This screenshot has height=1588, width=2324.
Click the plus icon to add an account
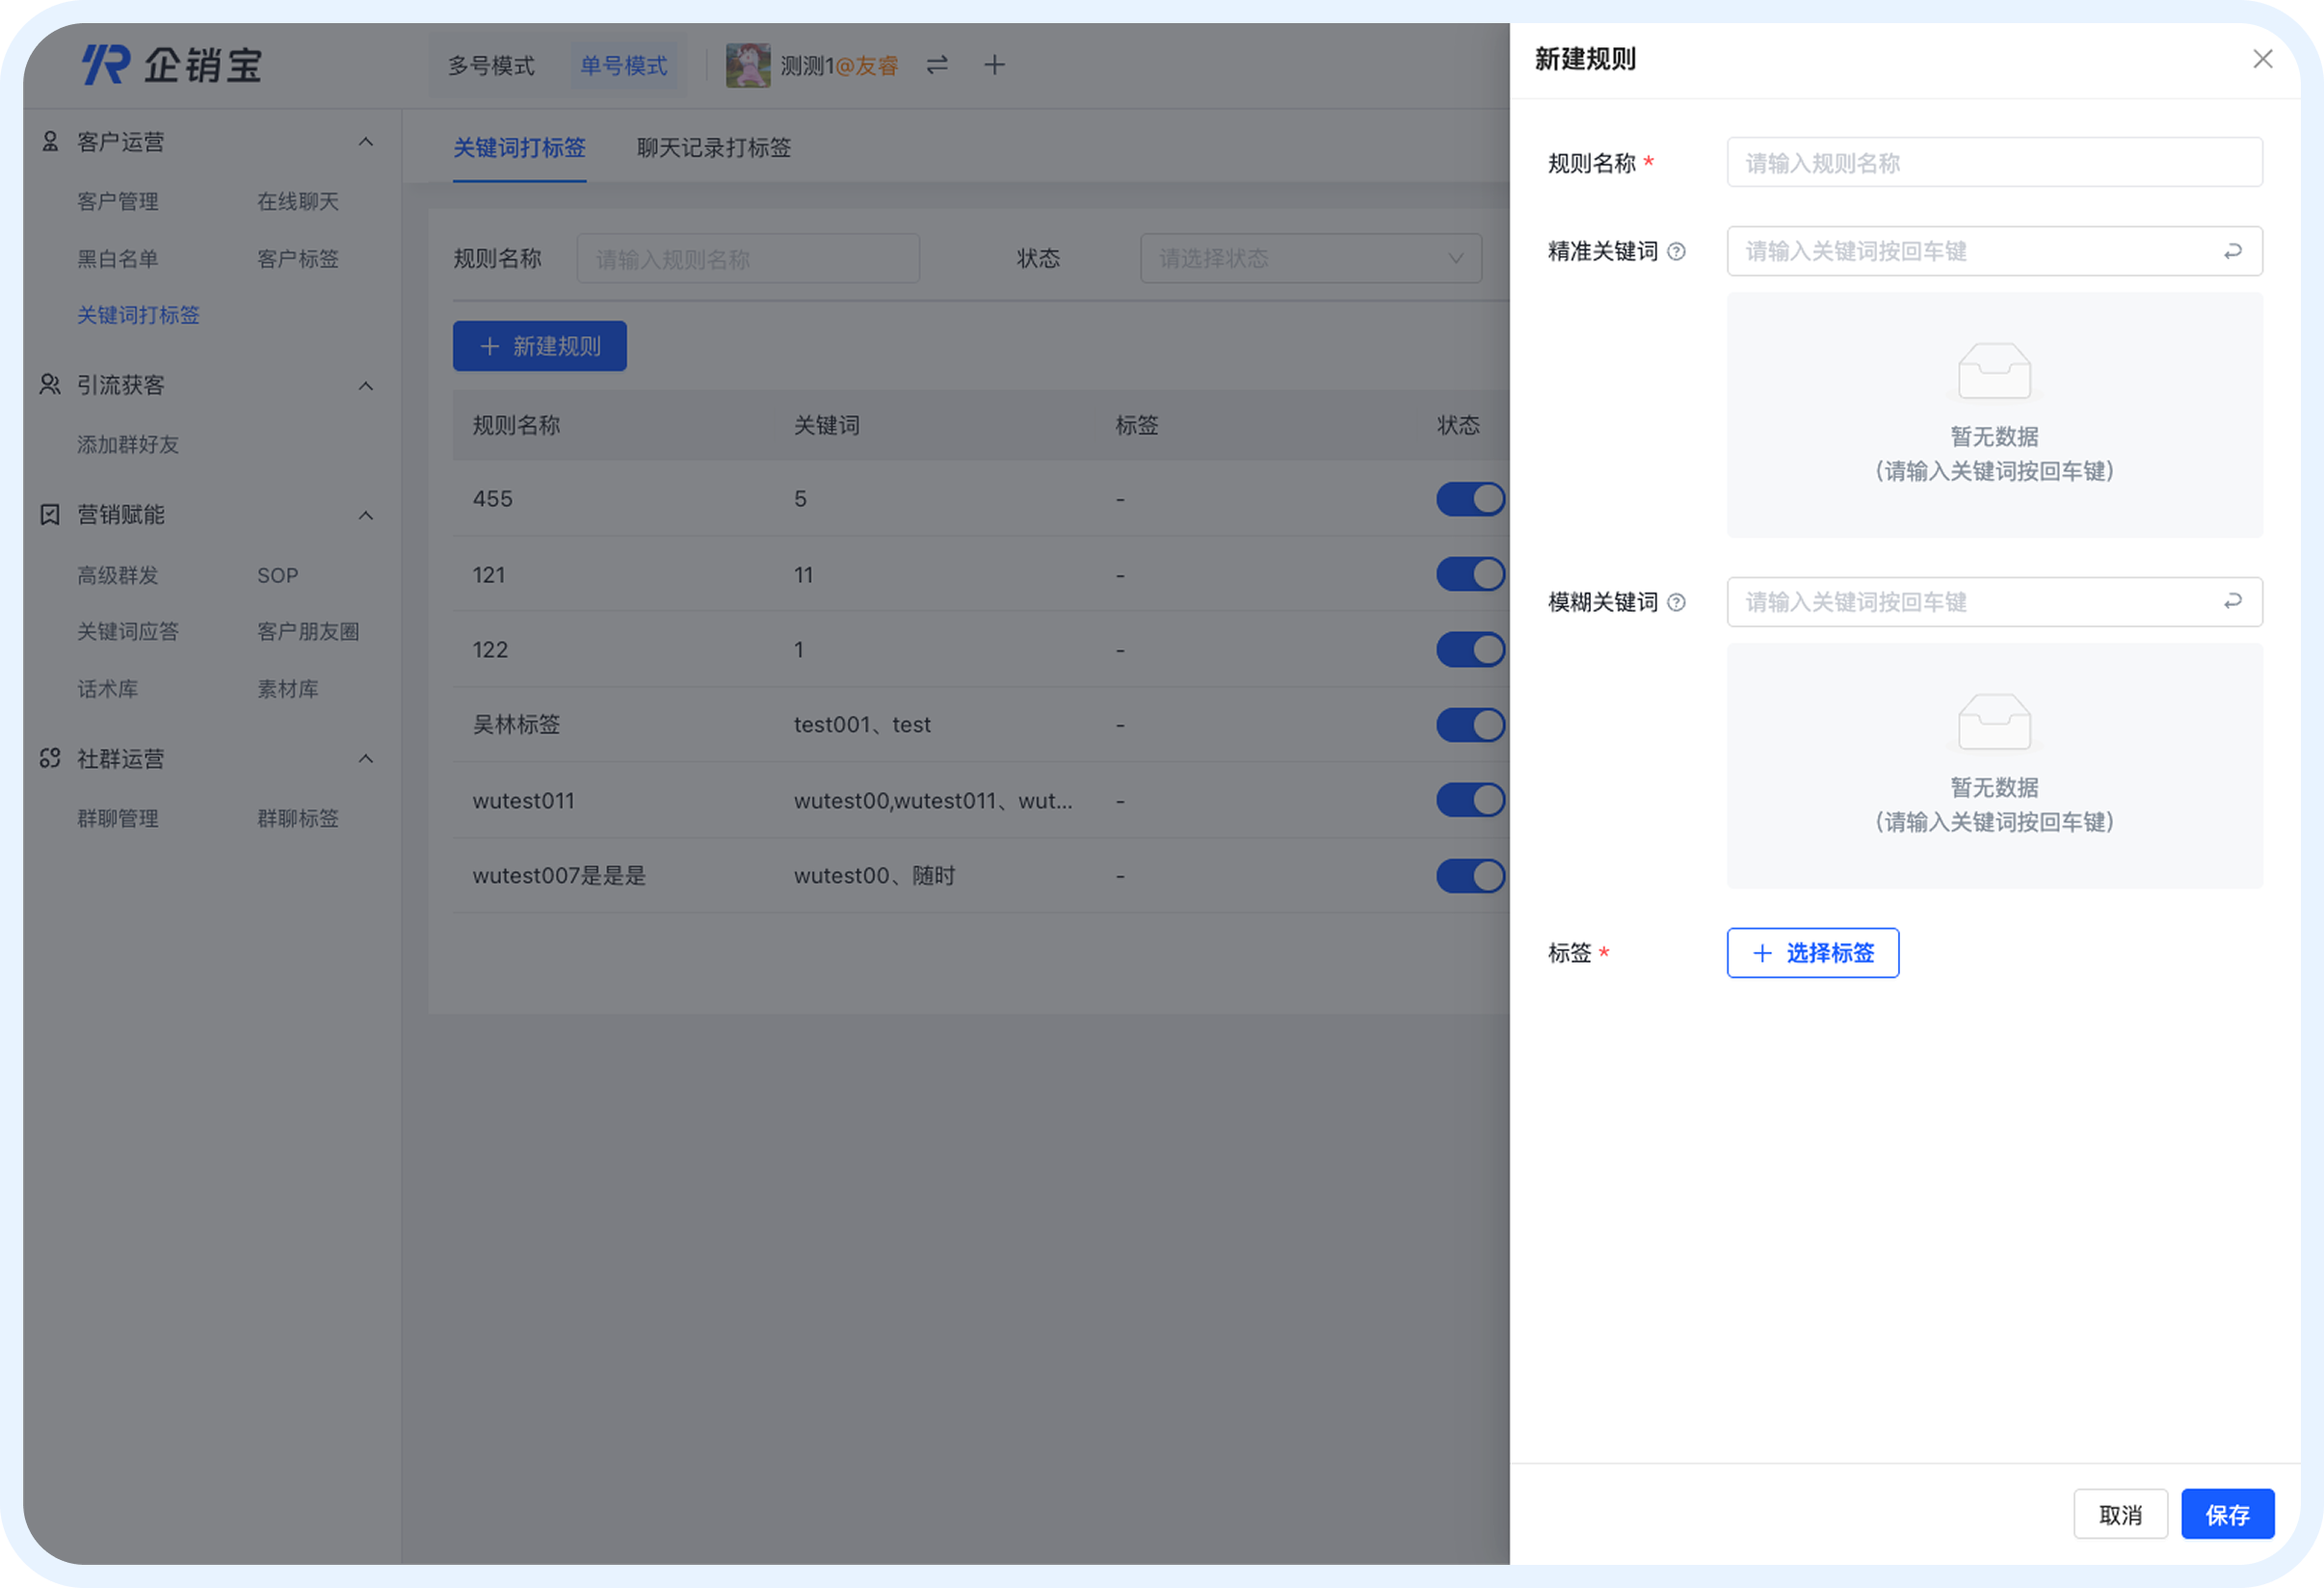[x=994, y=65]
